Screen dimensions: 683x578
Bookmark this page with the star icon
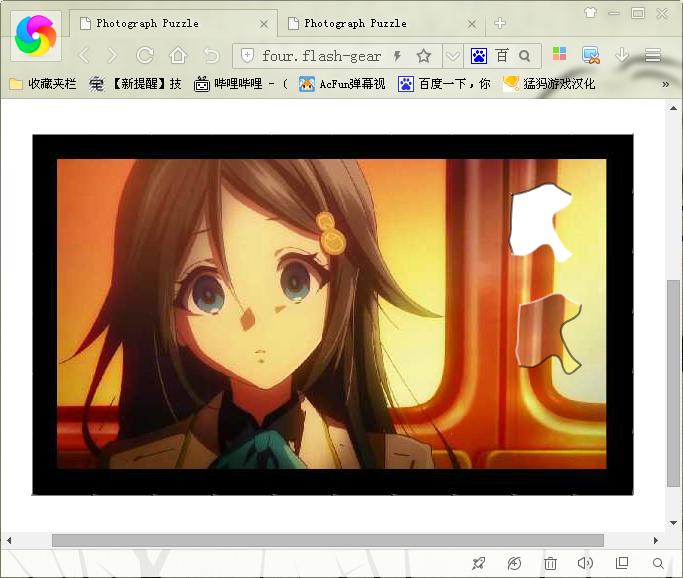(424, 56)
